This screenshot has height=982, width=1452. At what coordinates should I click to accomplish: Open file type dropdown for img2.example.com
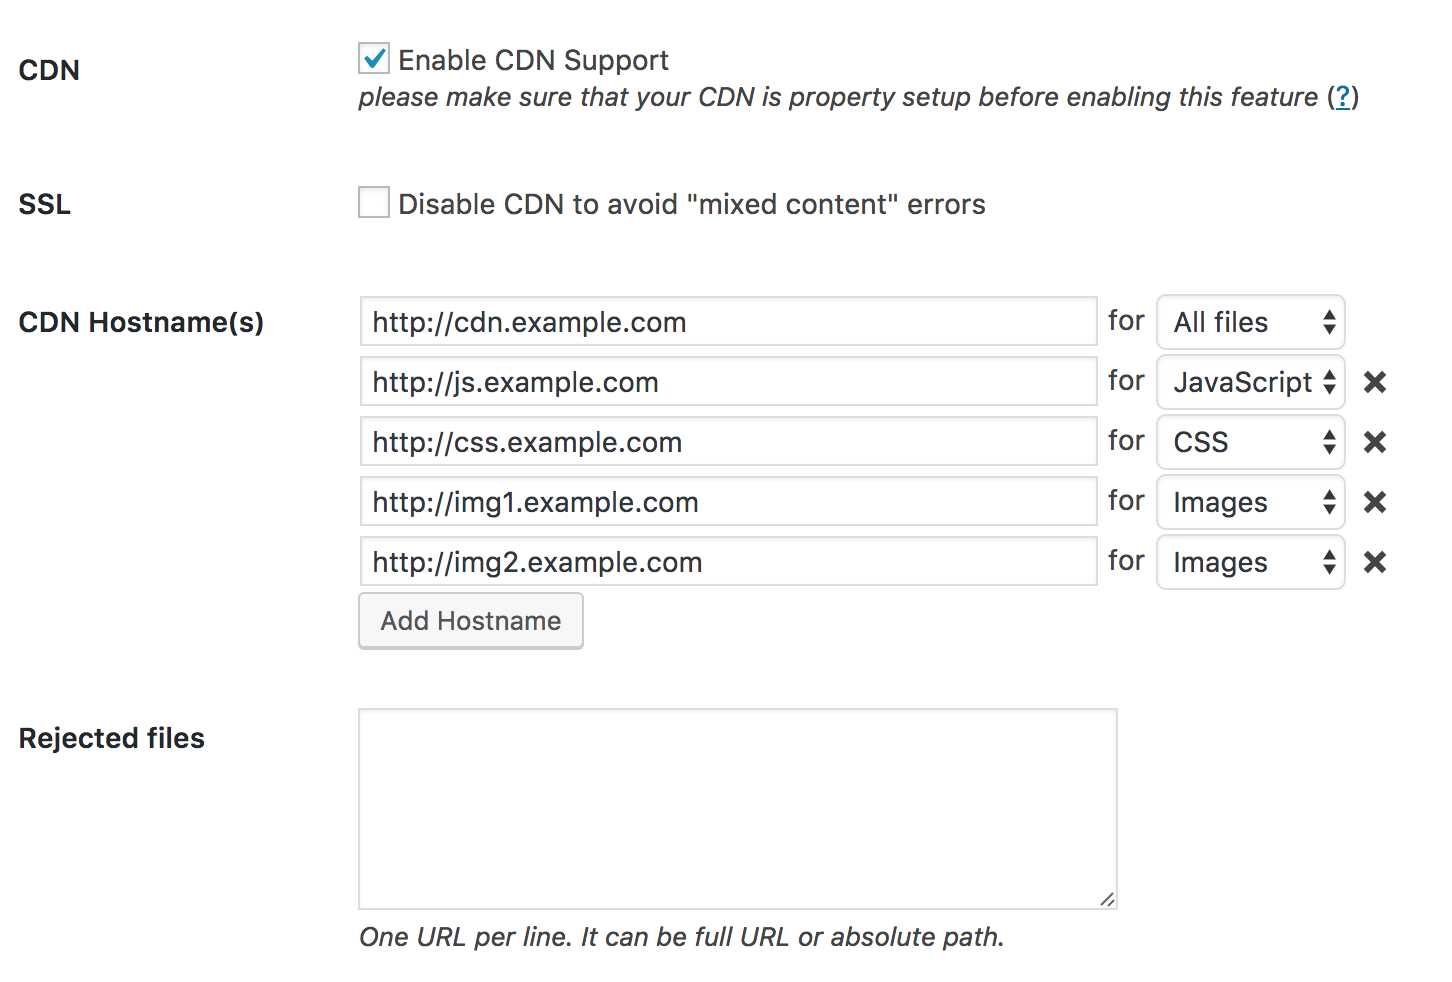click(x=1250, y=562)
